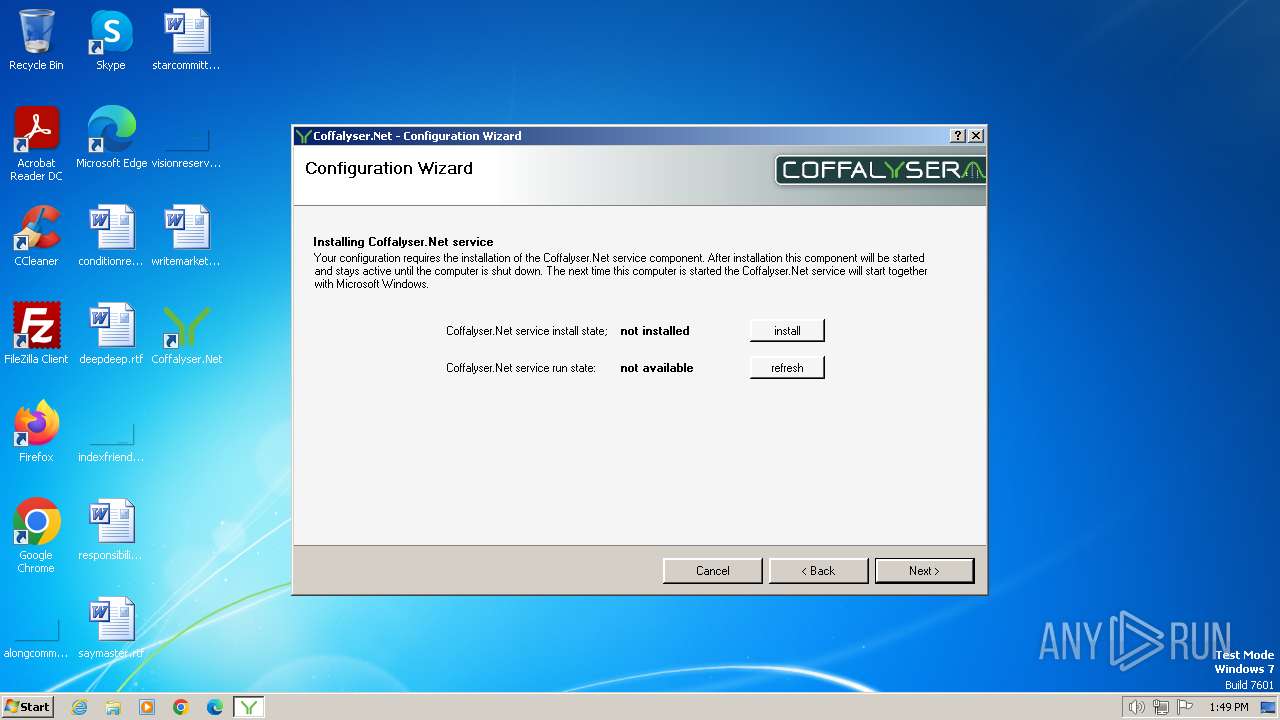
Task: Click the Coffalyser logo banner
Action: (x=880, y=170)
